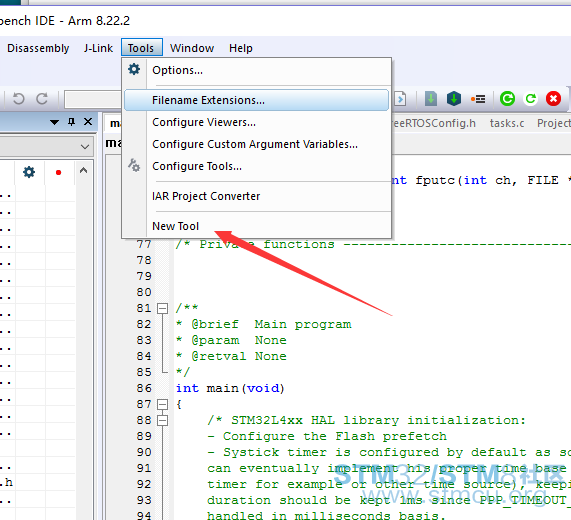Open the workspace configuration dropdown
This screenshot has width=571, height=520.
coord(85,147)
